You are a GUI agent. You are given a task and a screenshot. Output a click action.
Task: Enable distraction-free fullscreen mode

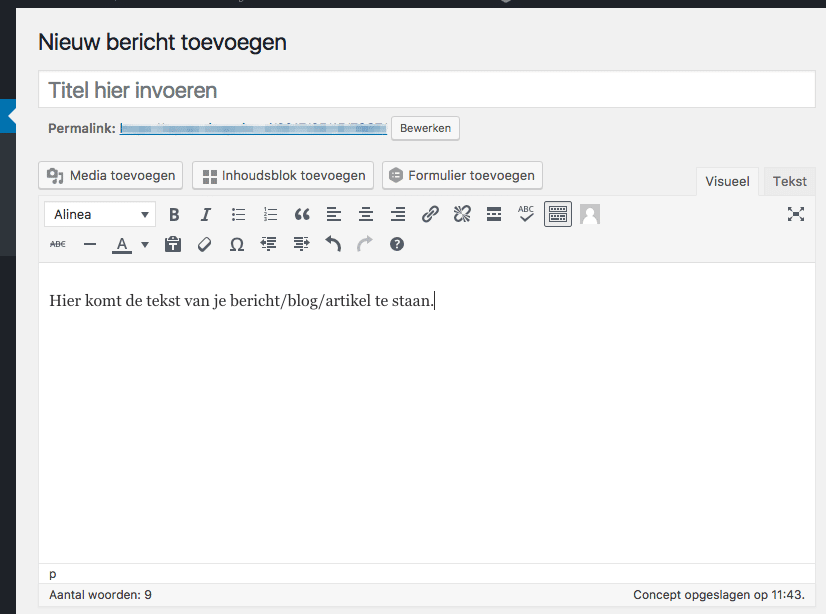(x=795, y=214)
